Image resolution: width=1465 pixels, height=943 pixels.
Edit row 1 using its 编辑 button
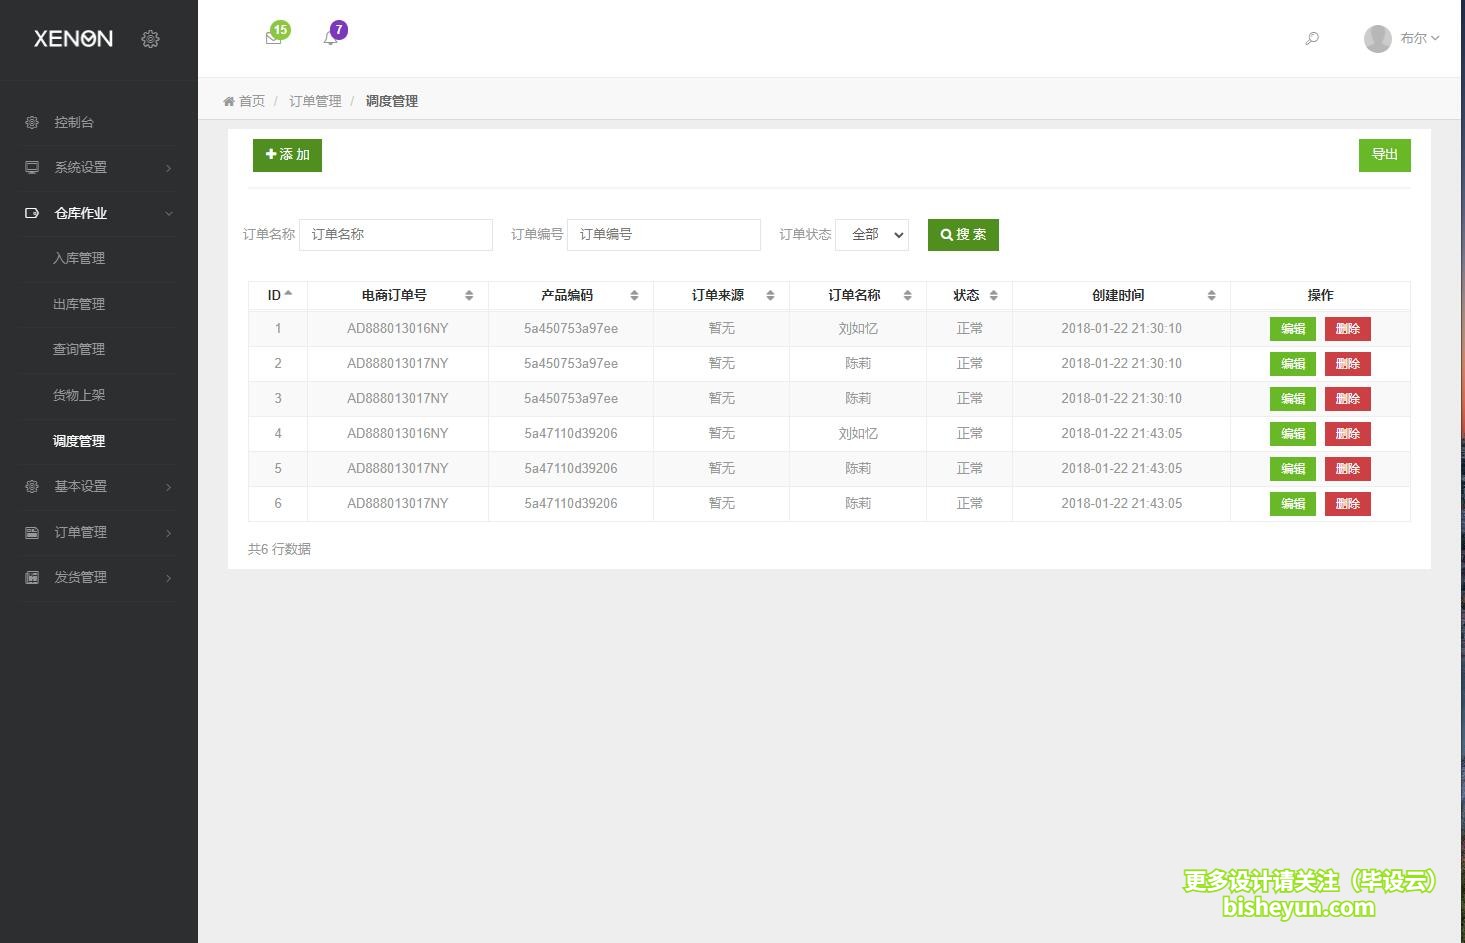click(x=1292, y=329)
